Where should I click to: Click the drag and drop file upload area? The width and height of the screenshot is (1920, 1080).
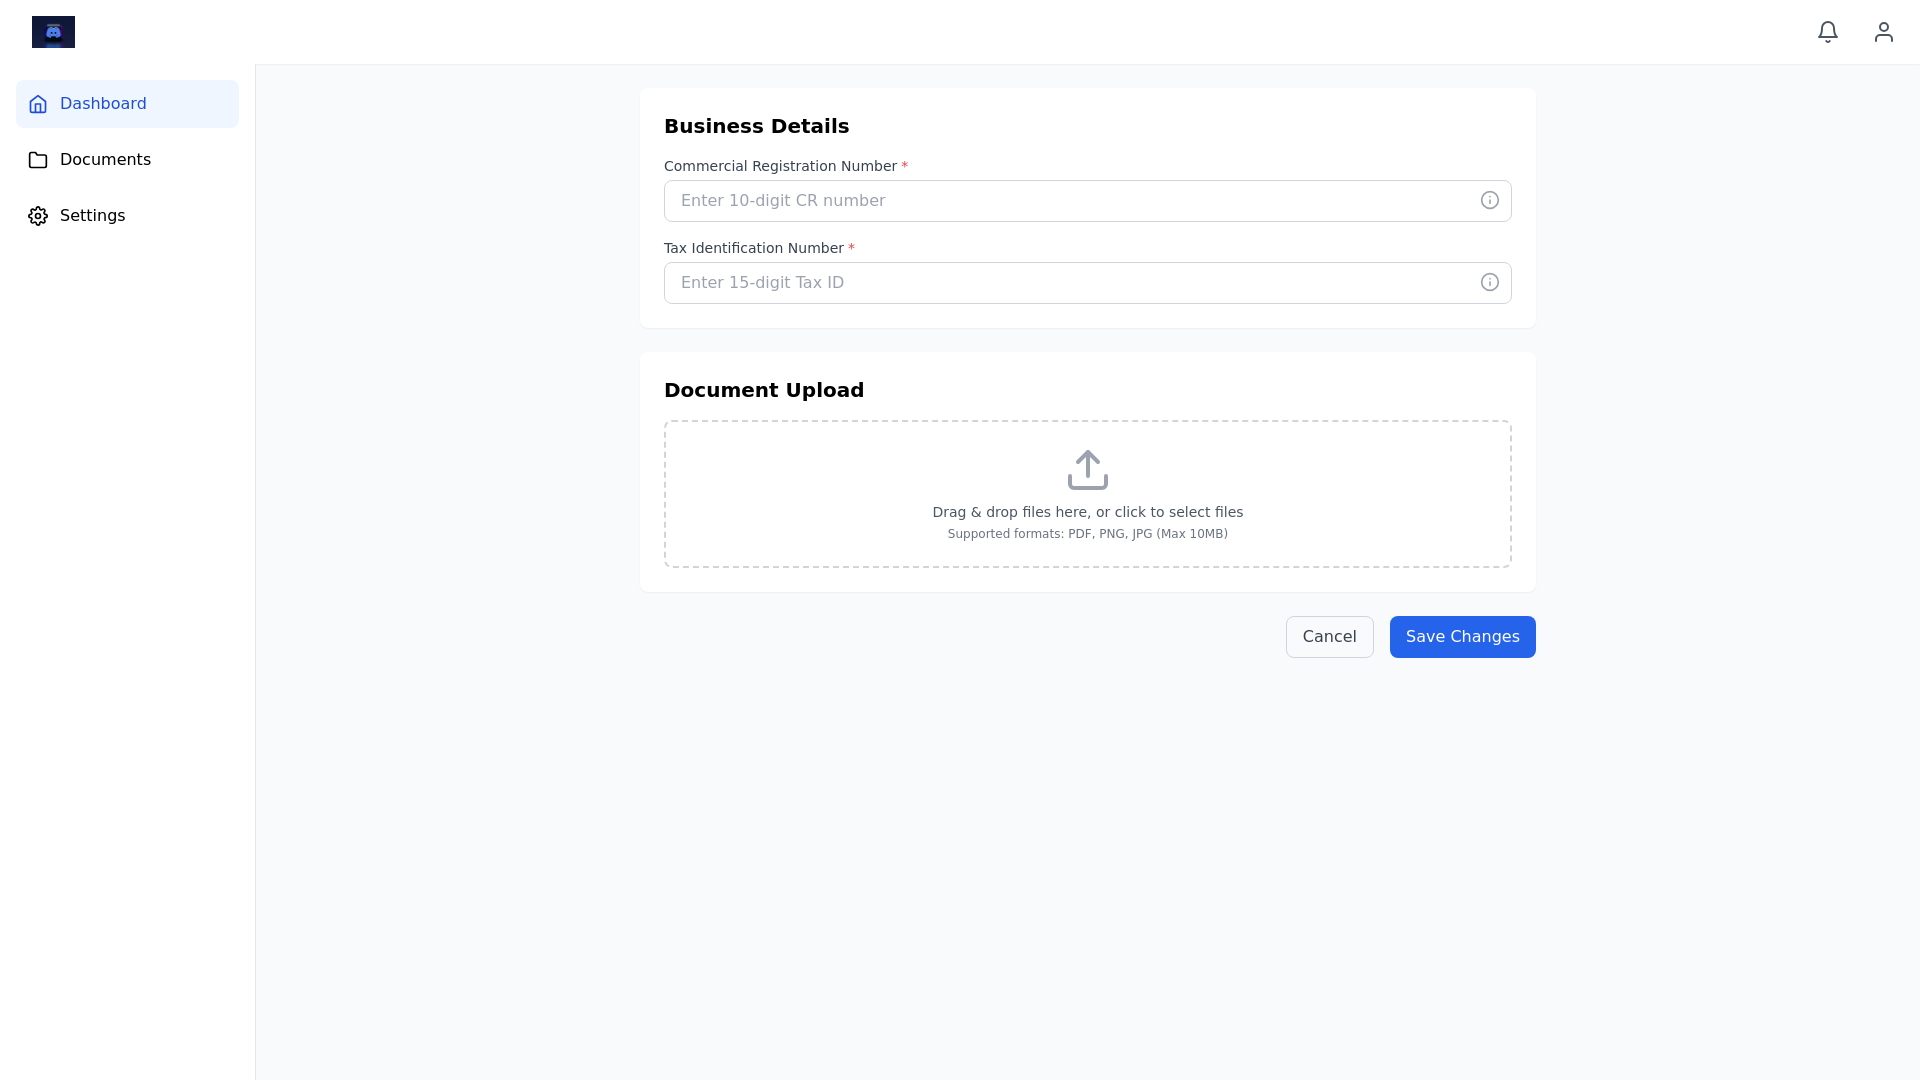[1087, 493]
